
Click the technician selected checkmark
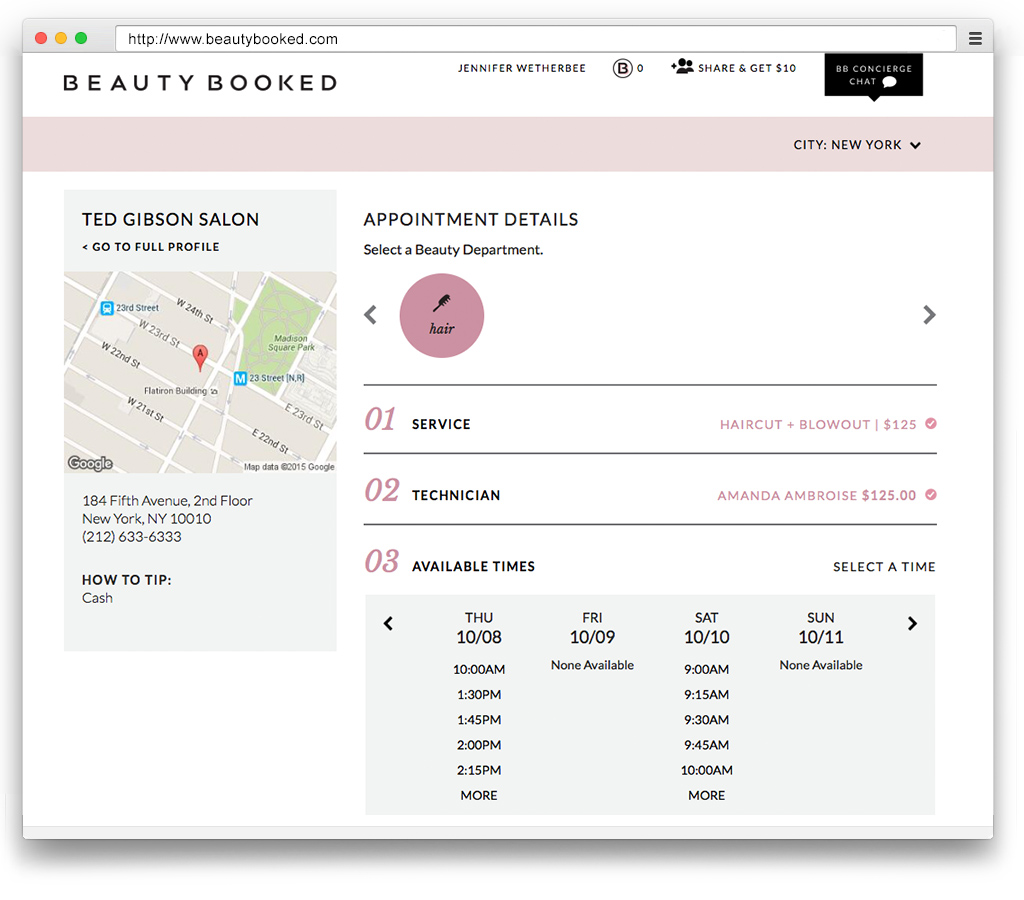pos(931,495)
